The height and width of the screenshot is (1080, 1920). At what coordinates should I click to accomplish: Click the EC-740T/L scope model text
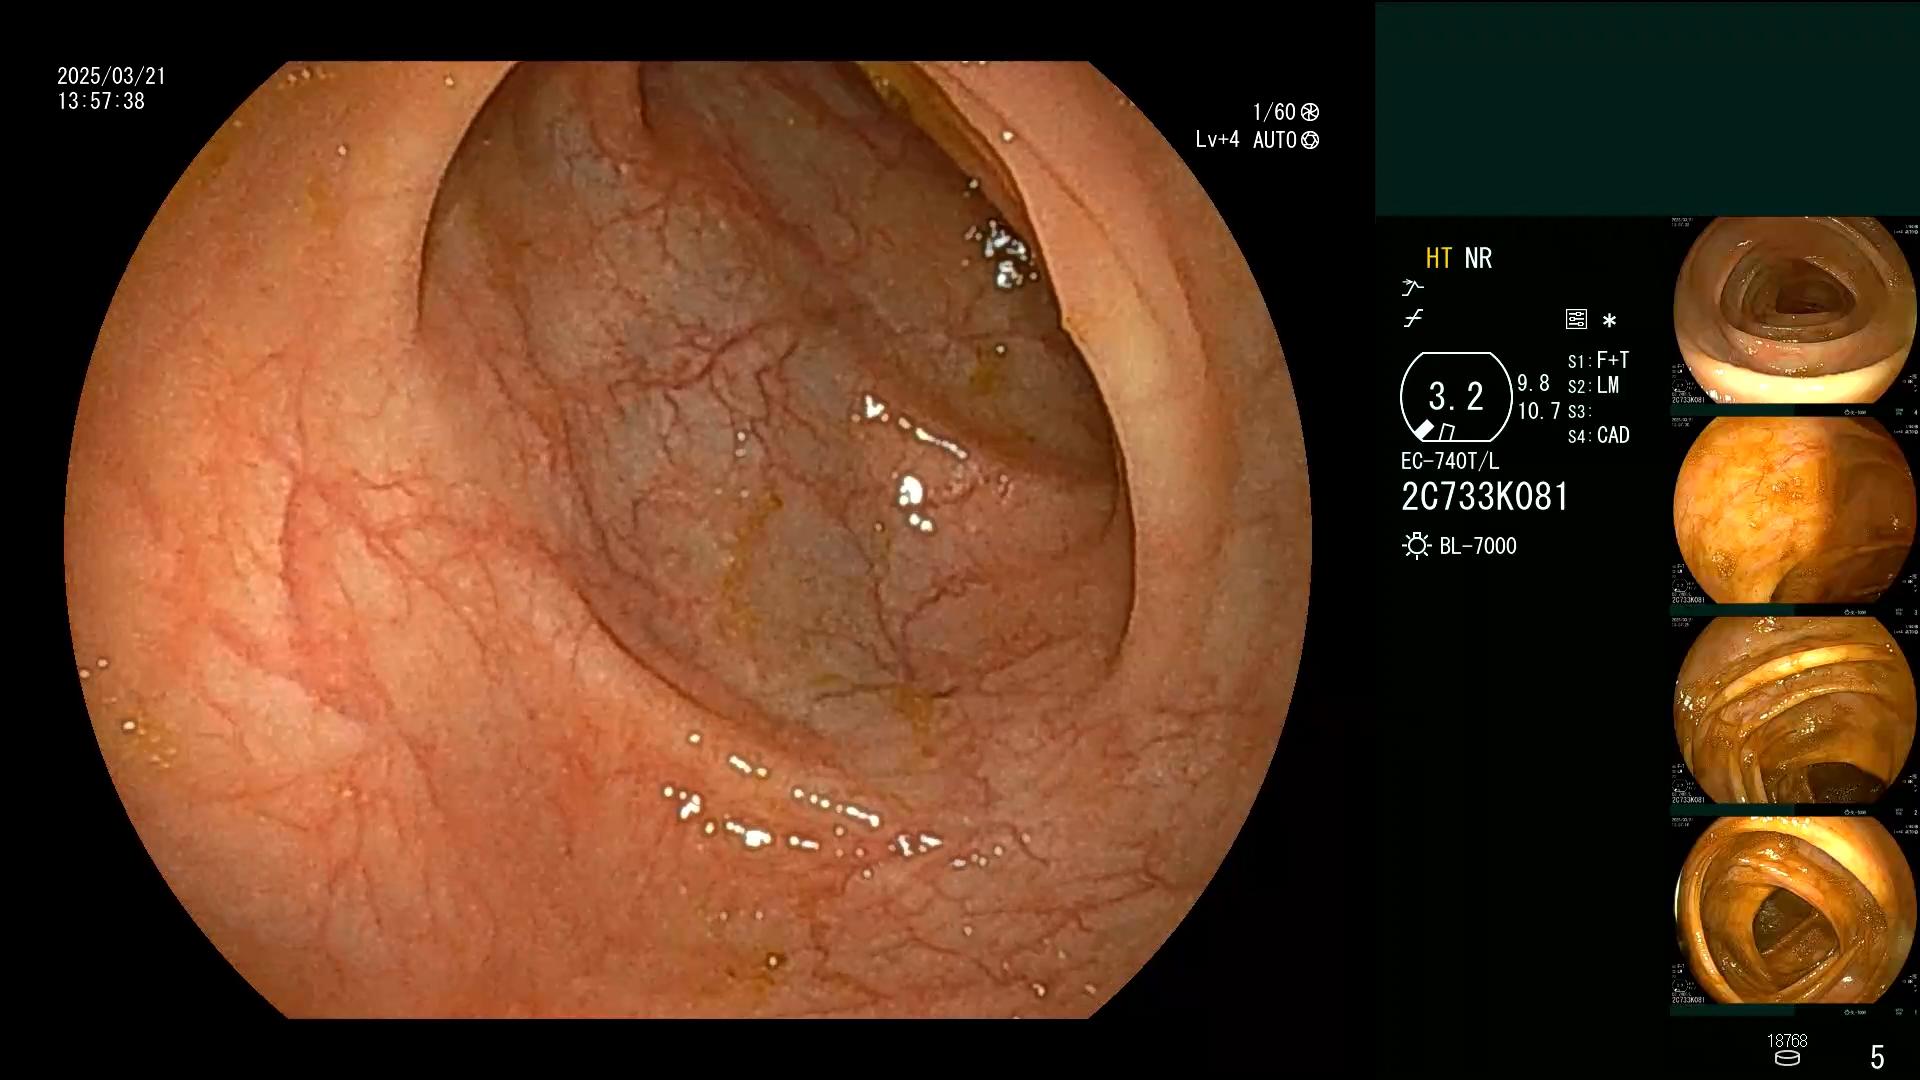[x=1450, y=461]
